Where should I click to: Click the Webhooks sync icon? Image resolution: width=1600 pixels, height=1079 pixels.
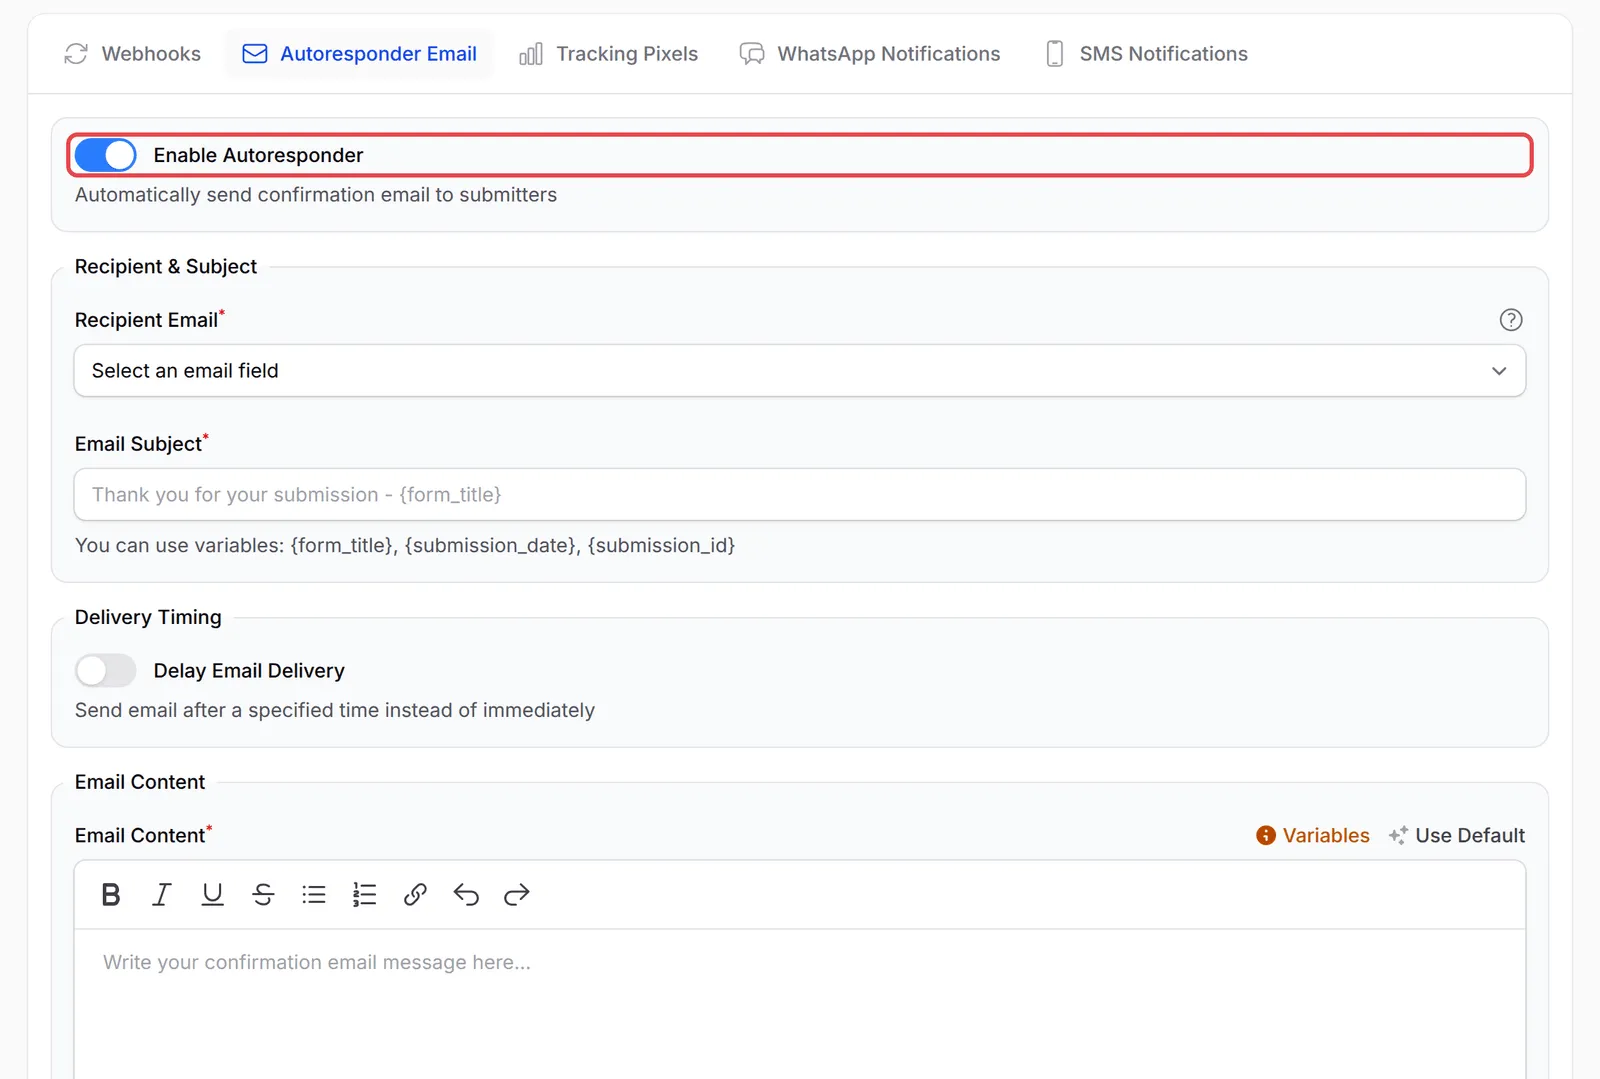(x=76, y=54)
